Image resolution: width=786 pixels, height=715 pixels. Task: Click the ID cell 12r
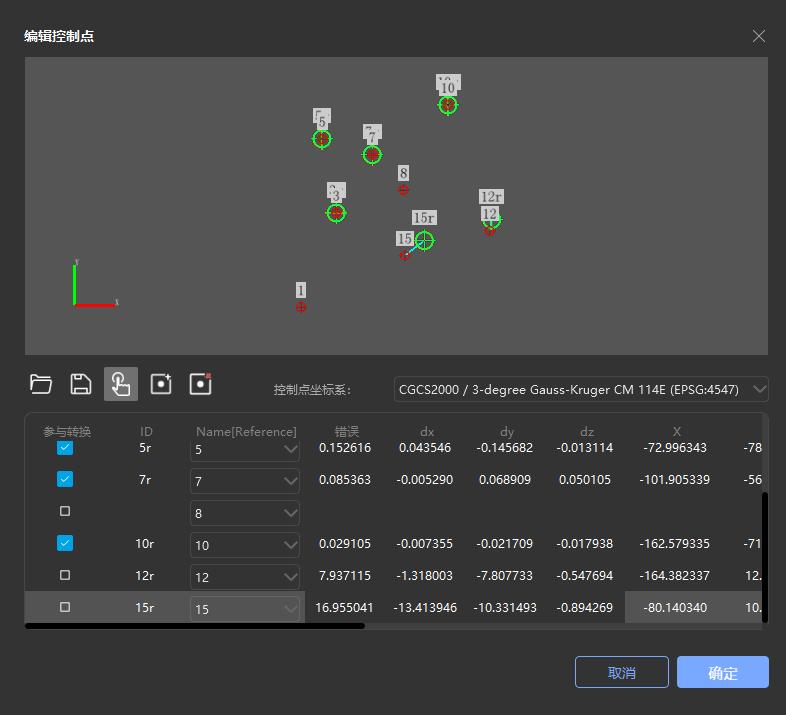click(144, 576)
